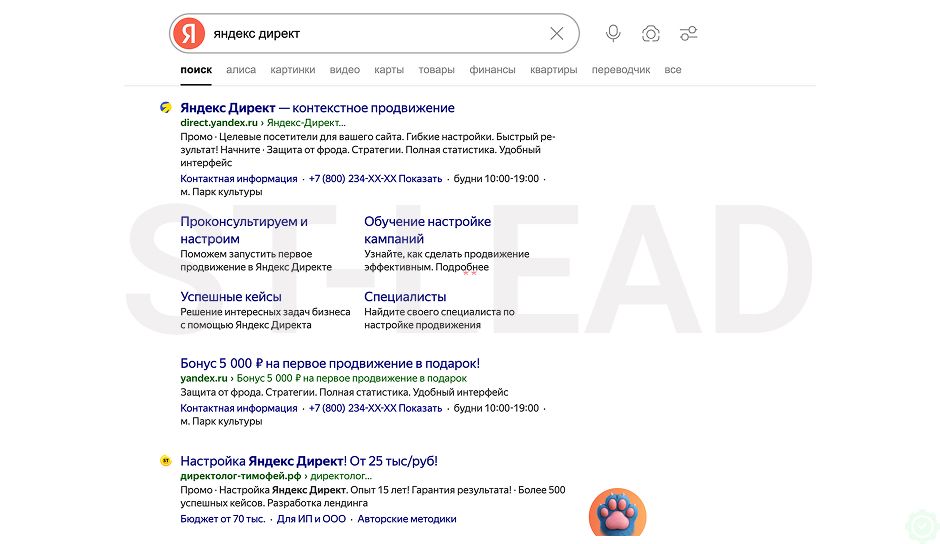Open the Успешные кейсы sitelink
Viewport: 940px width, 544px height.
pyautogui.click(x=231, y=296)
